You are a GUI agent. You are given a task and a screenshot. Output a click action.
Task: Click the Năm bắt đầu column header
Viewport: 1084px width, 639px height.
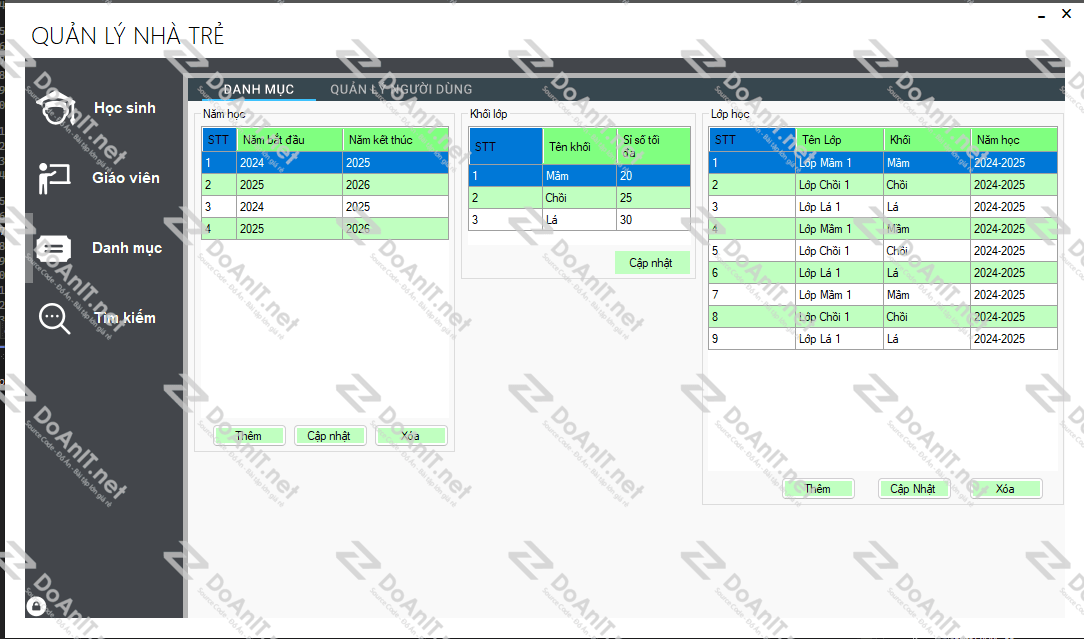point(290,140)
